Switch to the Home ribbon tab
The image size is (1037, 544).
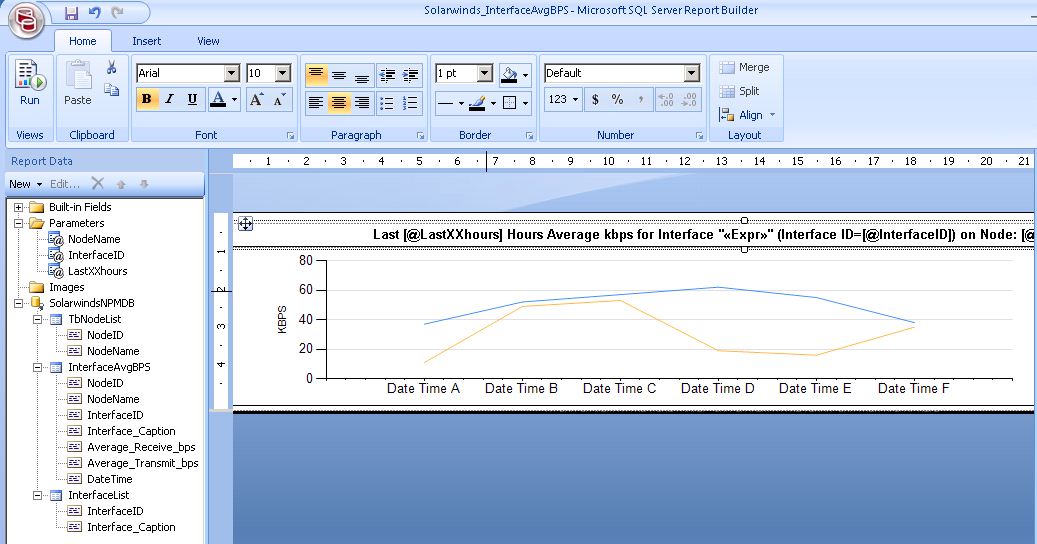click(x=83, y=41)
